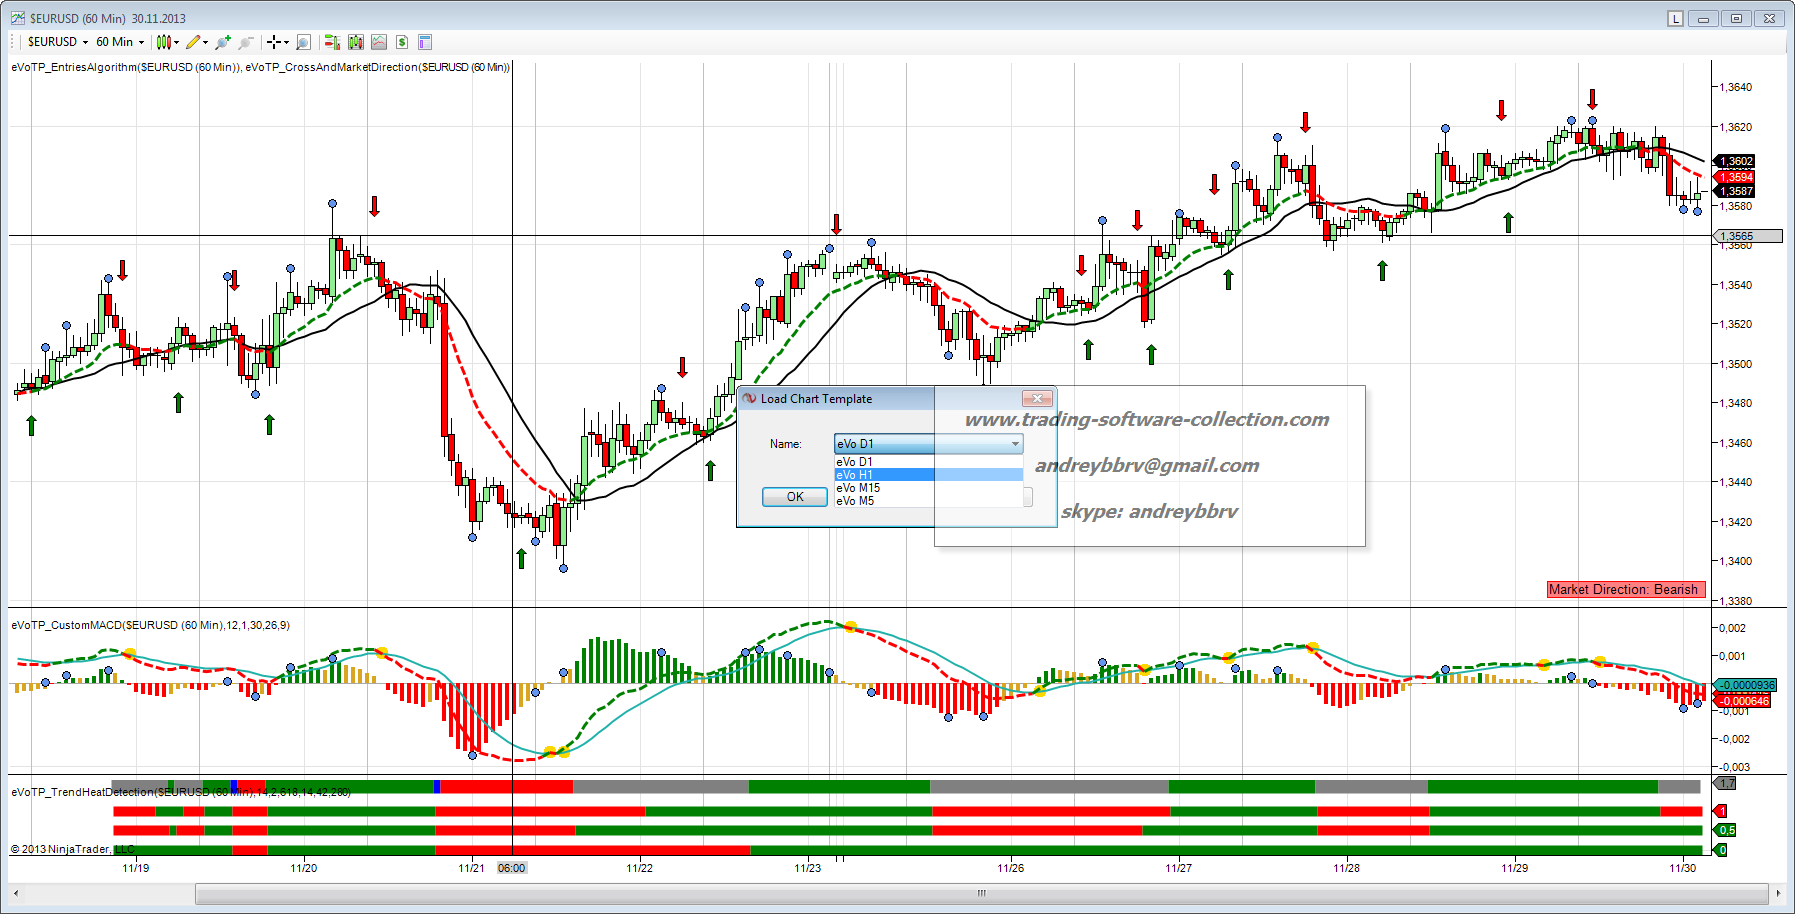Click the zoom in magnifier icon
This screenshot has height=914, width=1795.
(x=222, y=42)
